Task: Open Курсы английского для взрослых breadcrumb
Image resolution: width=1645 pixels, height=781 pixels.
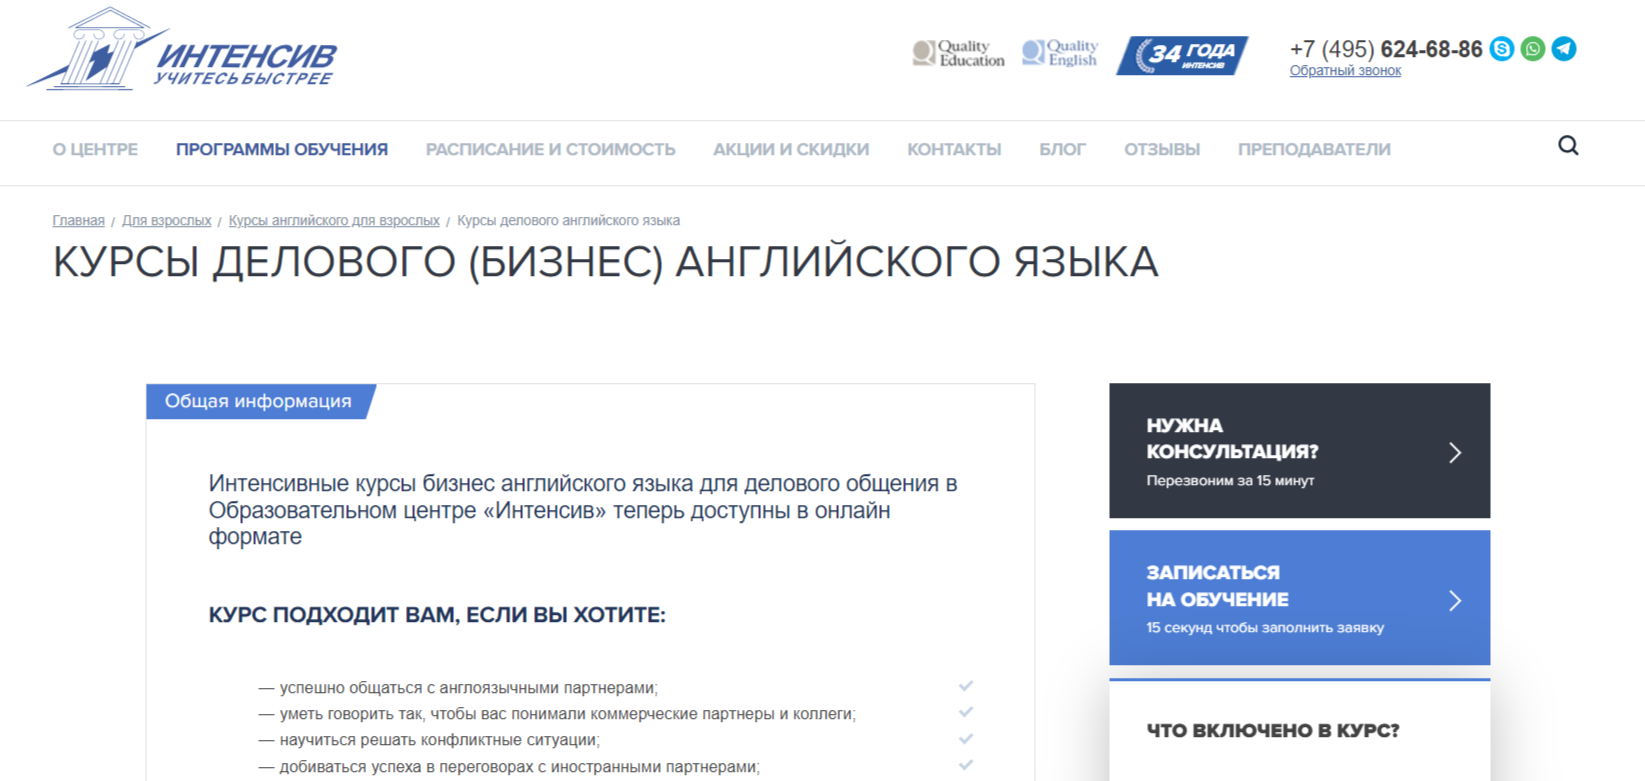Action: (334, 220)
